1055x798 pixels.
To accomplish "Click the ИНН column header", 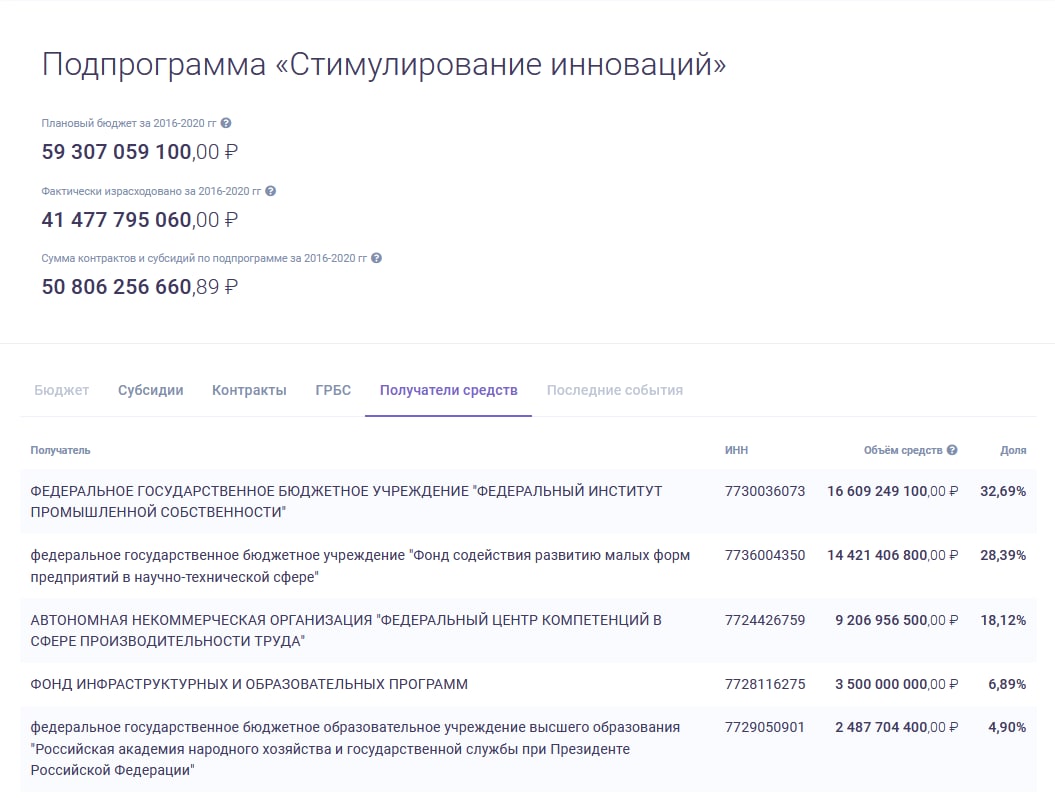I will [736, 450].
